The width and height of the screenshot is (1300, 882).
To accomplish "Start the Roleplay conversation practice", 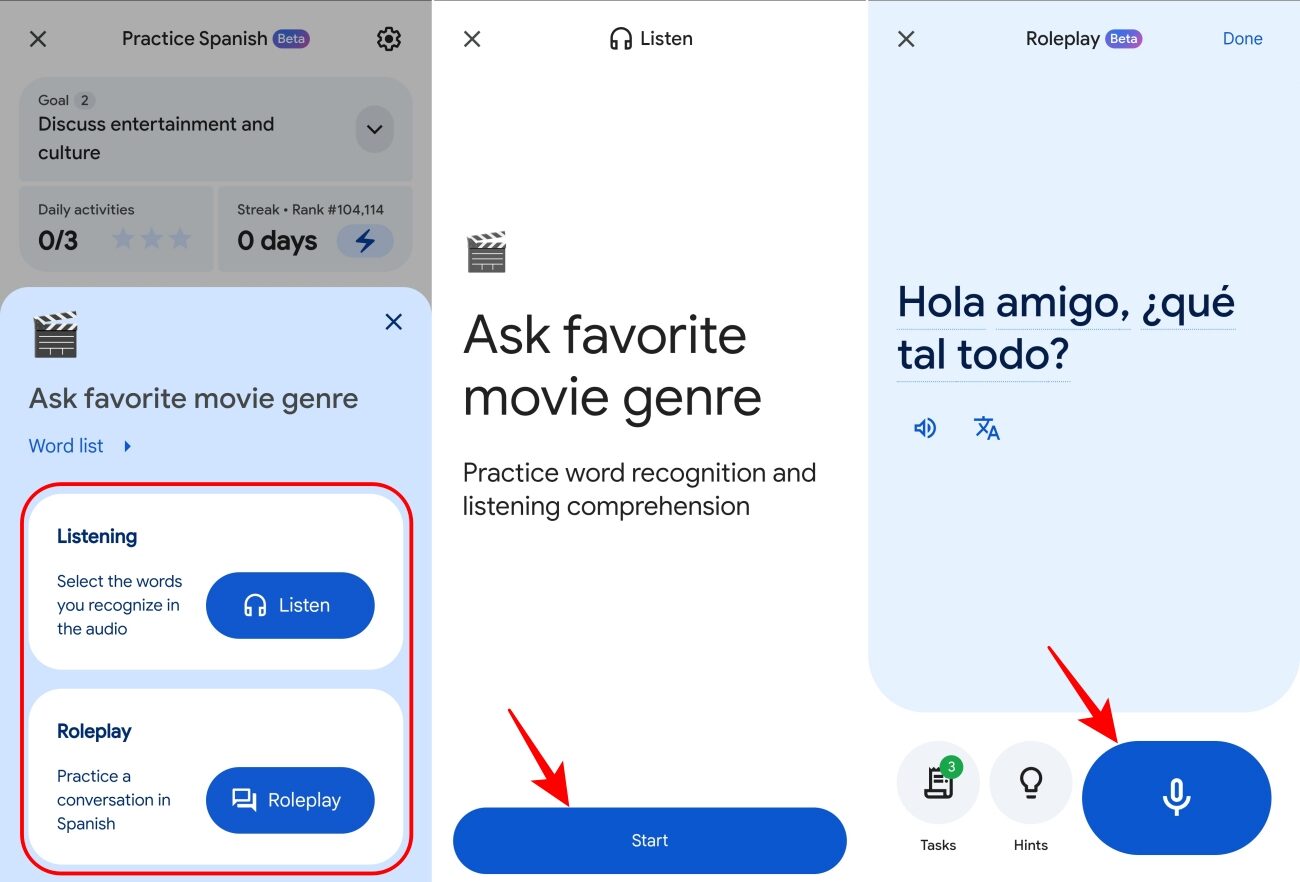I will [x=290, y=800].
